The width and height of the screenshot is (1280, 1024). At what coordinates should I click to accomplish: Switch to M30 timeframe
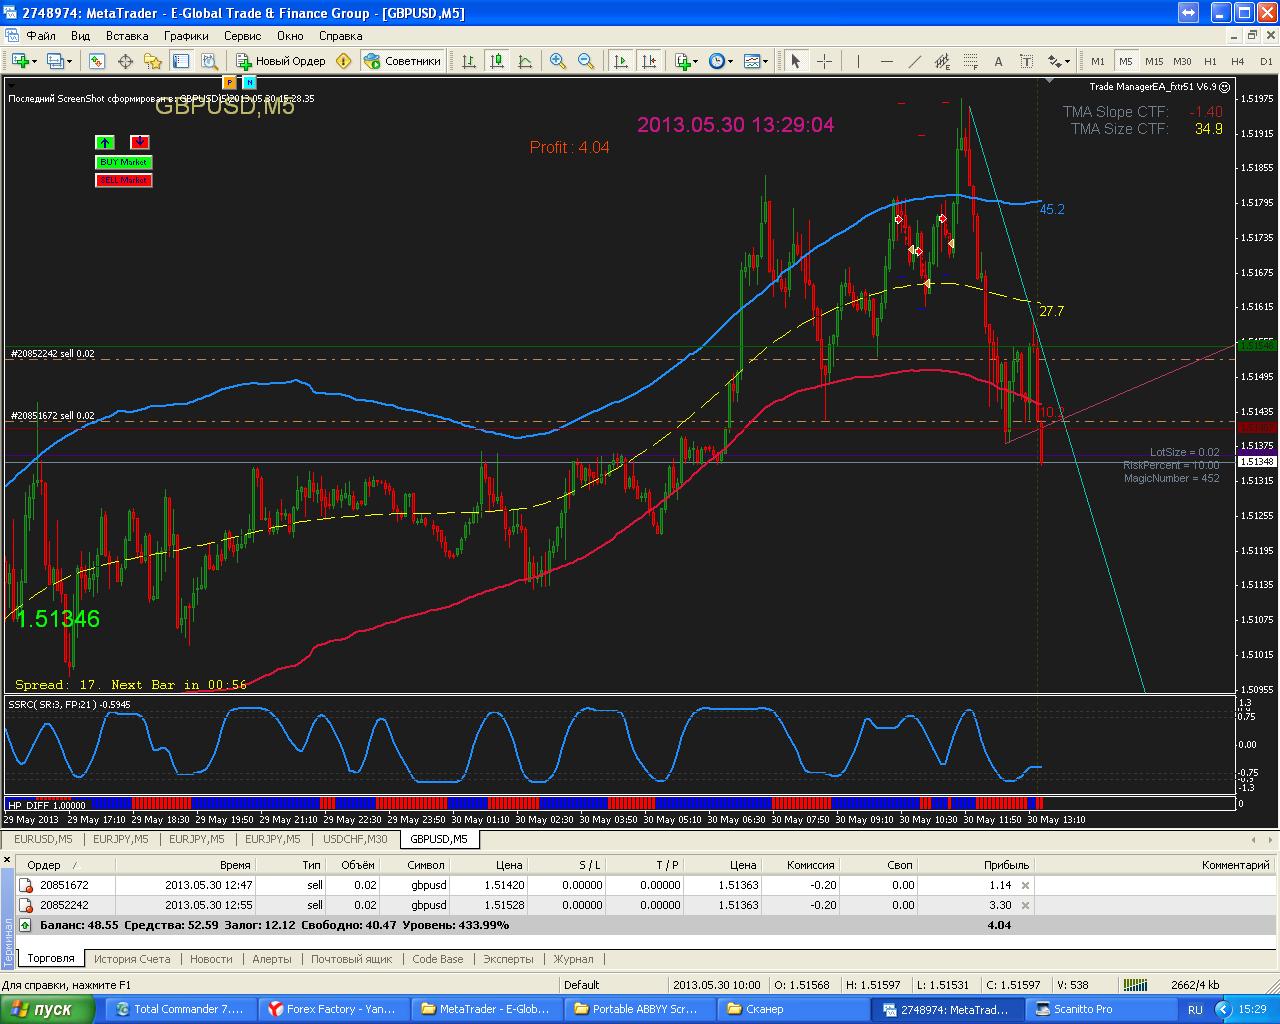pos(1182,61)
